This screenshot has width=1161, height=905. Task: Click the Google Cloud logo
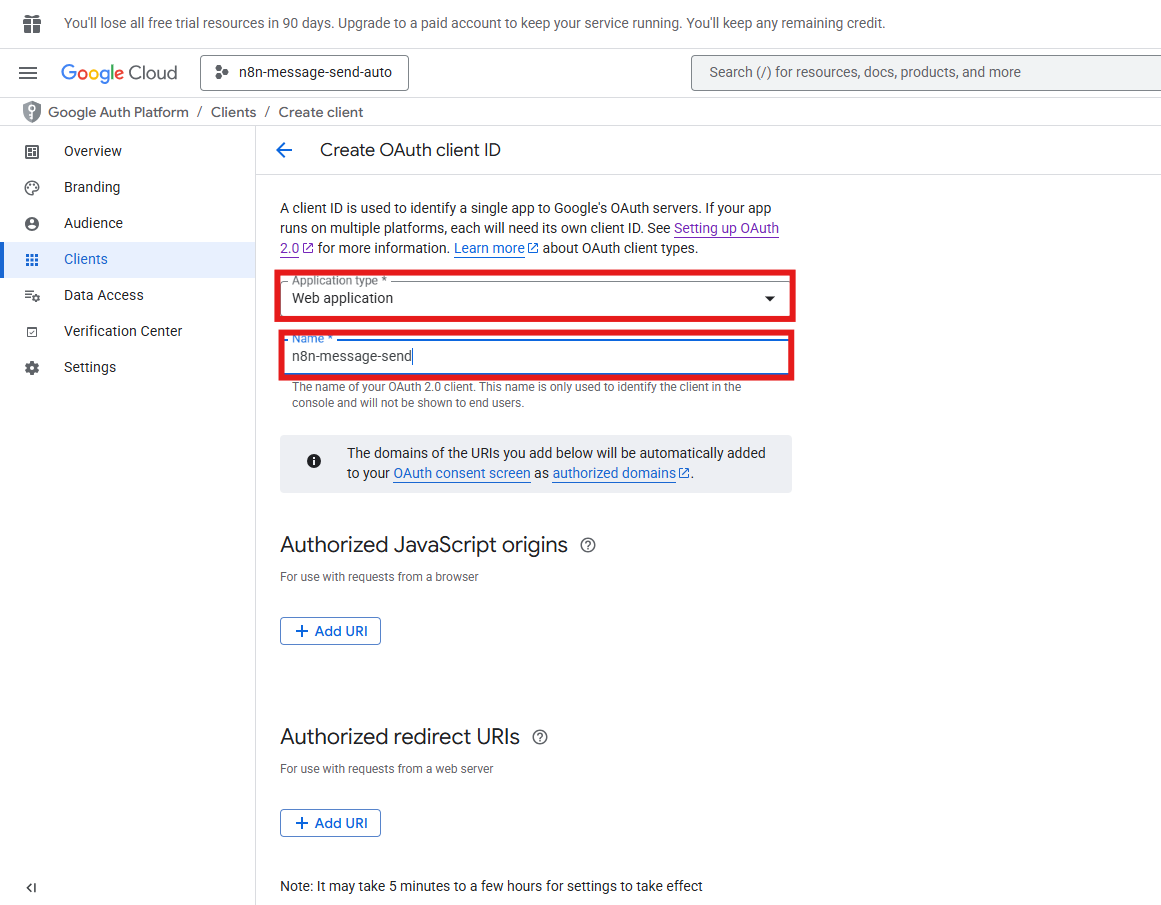tap(119, 73)
